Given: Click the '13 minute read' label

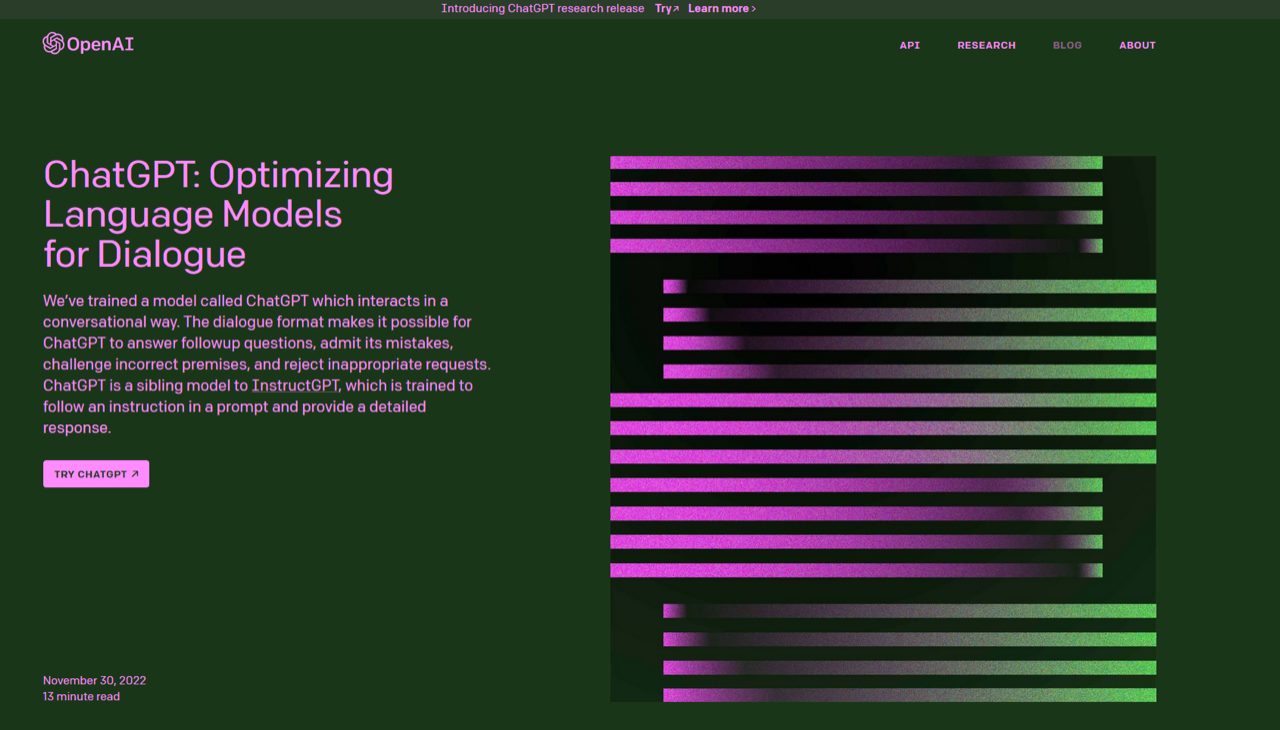Looking at the screenshot, I should coord(81,696).
